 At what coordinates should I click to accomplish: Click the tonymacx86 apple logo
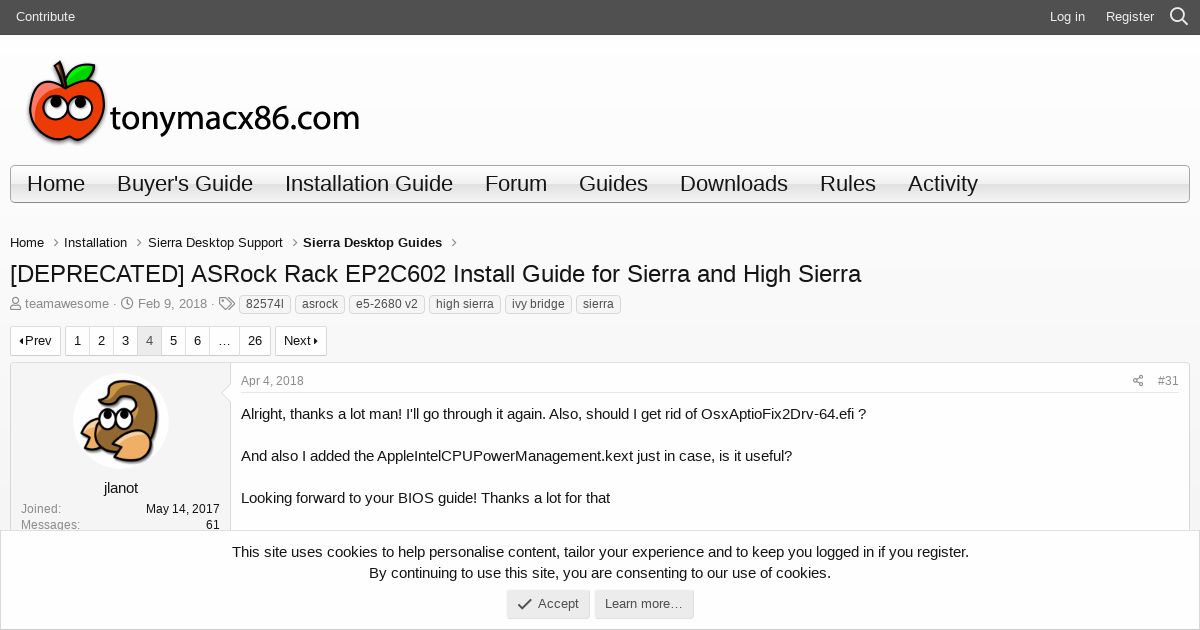tap(193, 102)
